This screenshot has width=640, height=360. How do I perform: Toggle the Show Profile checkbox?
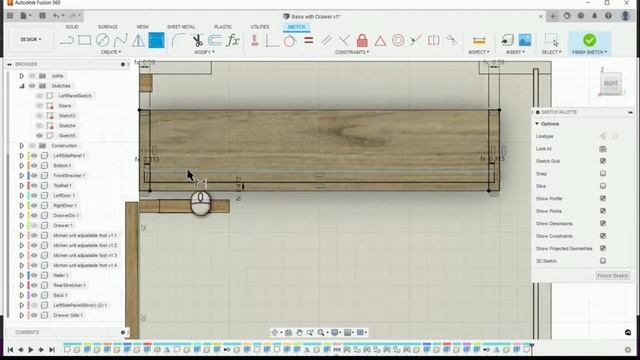click(603, 198)
